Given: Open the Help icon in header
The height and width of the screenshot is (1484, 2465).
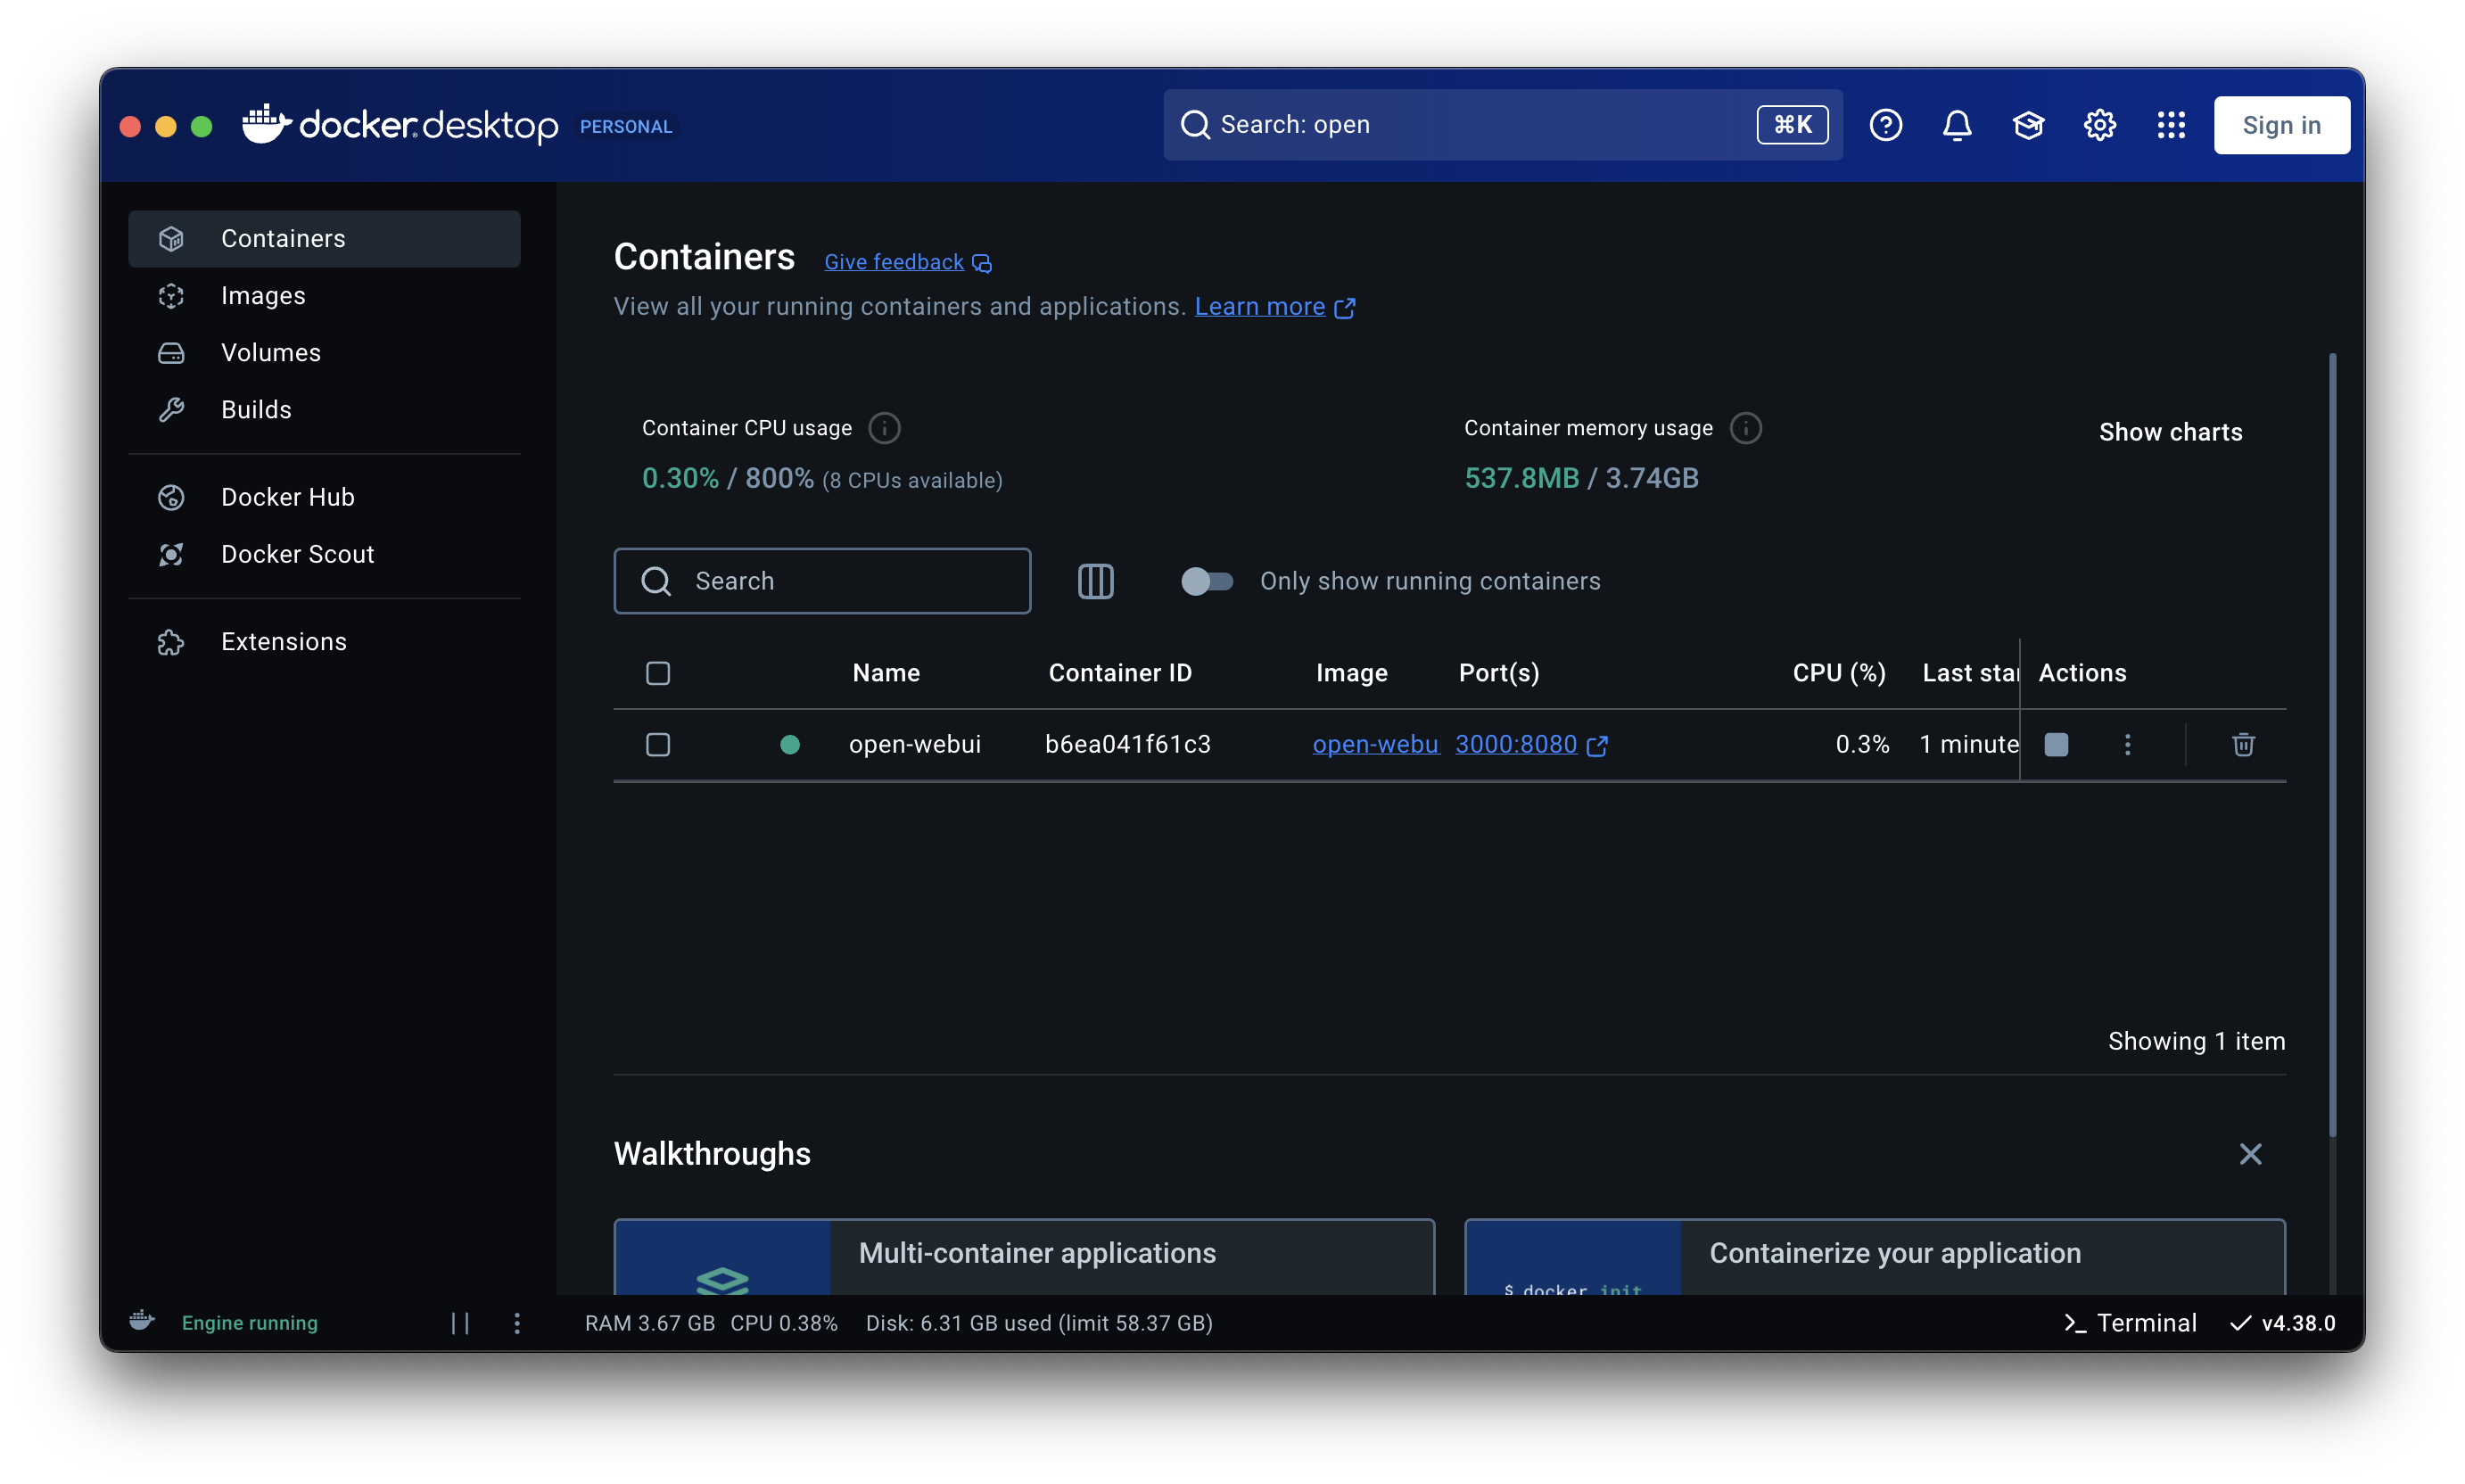Looking at the screenshot, I should (1885, 125).
